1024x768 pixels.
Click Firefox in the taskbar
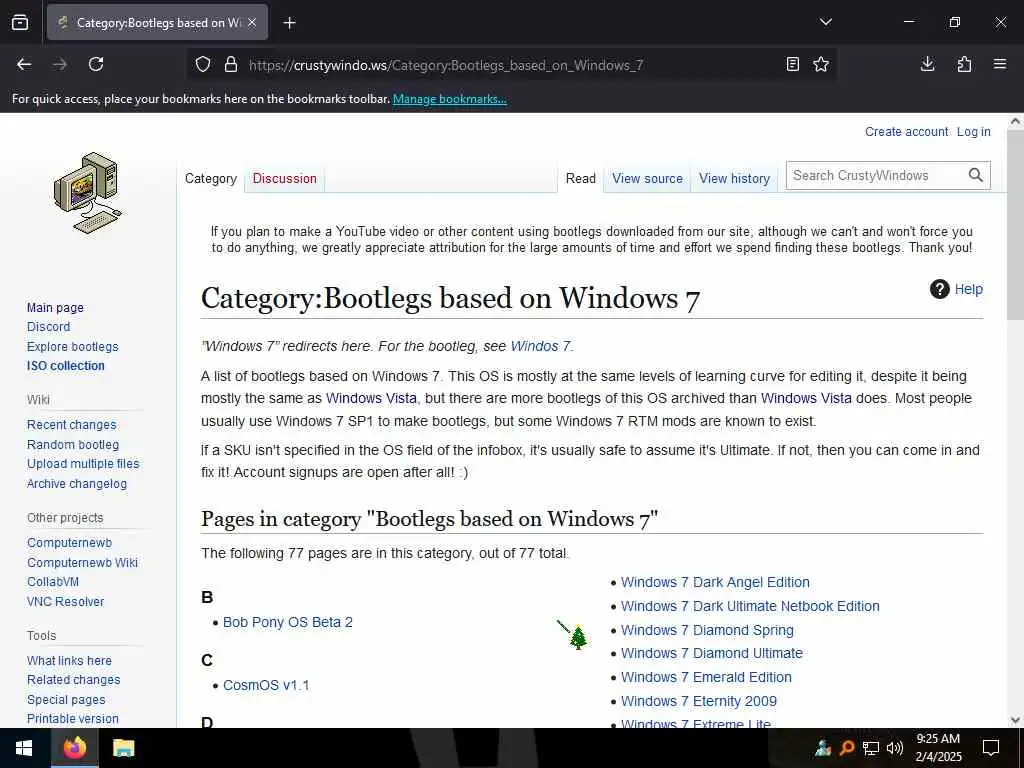[x=74, y=748]
